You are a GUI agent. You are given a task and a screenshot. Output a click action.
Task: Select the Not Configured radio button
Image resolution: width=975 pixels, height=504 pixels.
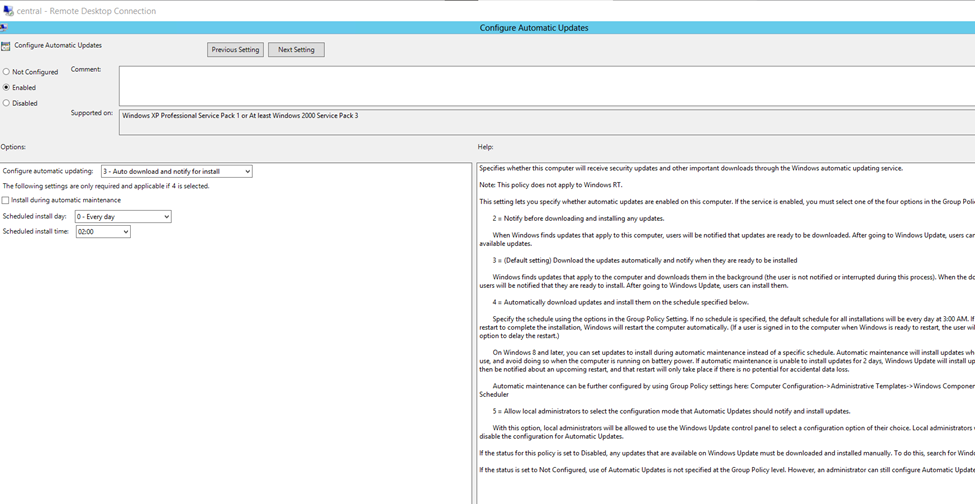(x=7, y=72)
